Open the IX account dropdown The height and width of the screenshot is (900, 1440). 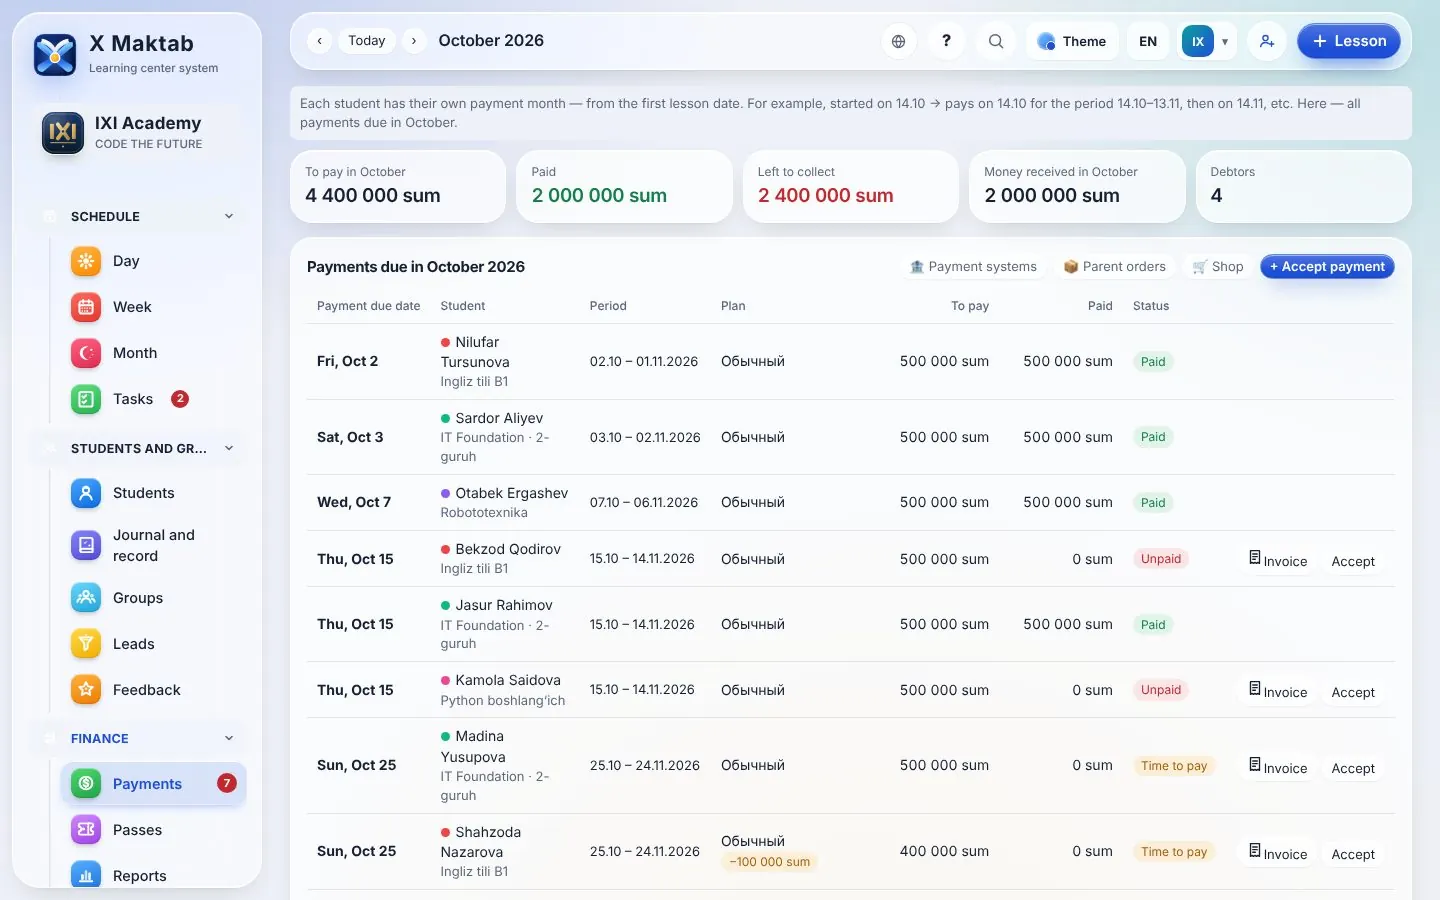[1208, 41]
